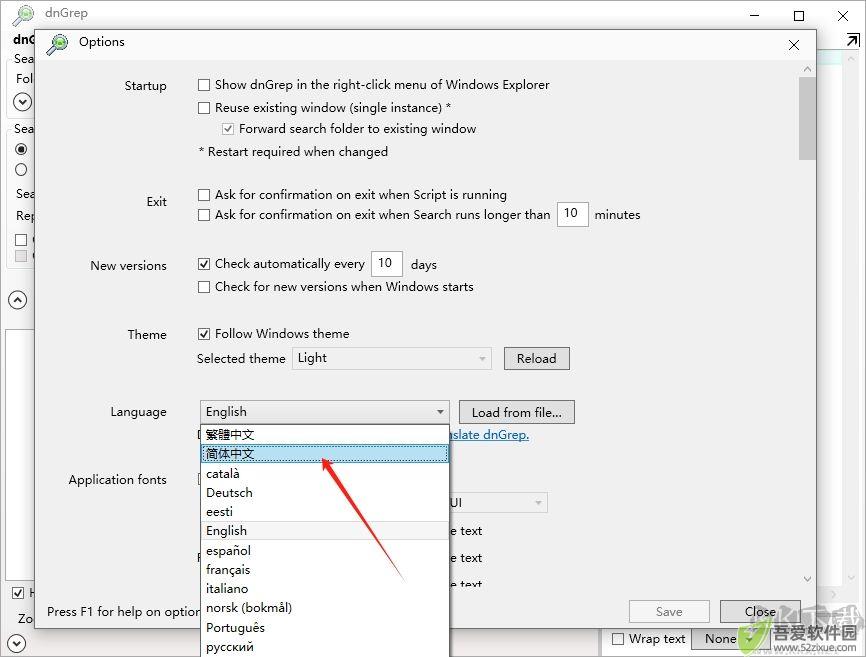The height and width of the screenshot is (657, 866).
Task: Toggle Reuse existing window (single instance)
Action: pos(204,108)
